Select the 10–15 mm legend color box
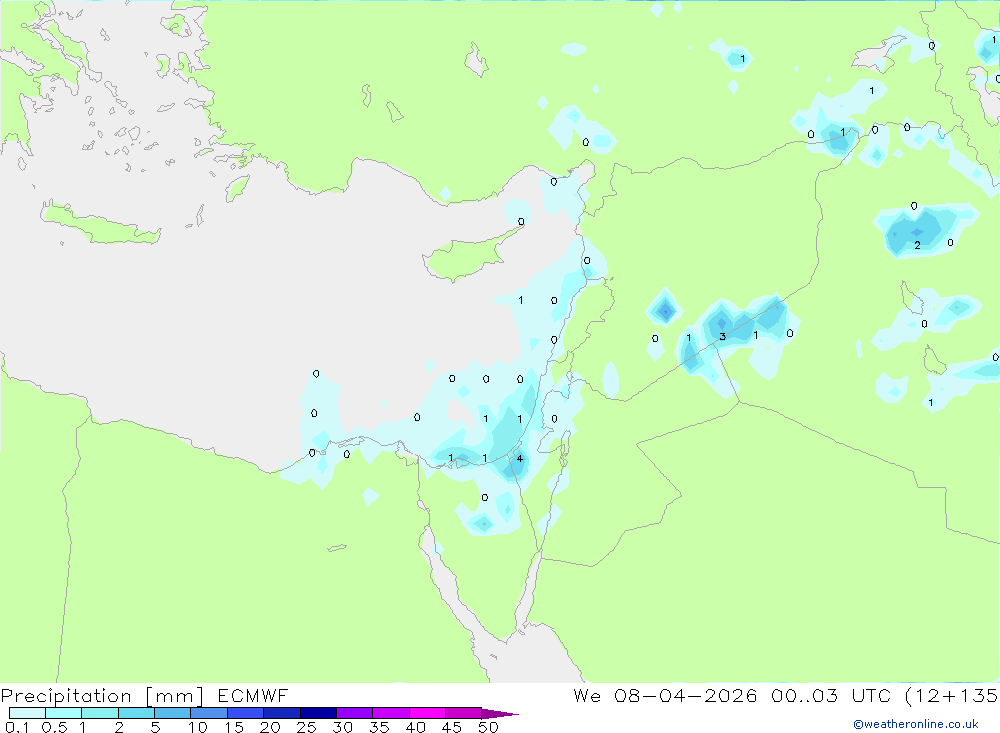The width and height of the screenshot is (1000, 733). click(x=209, y=713)
